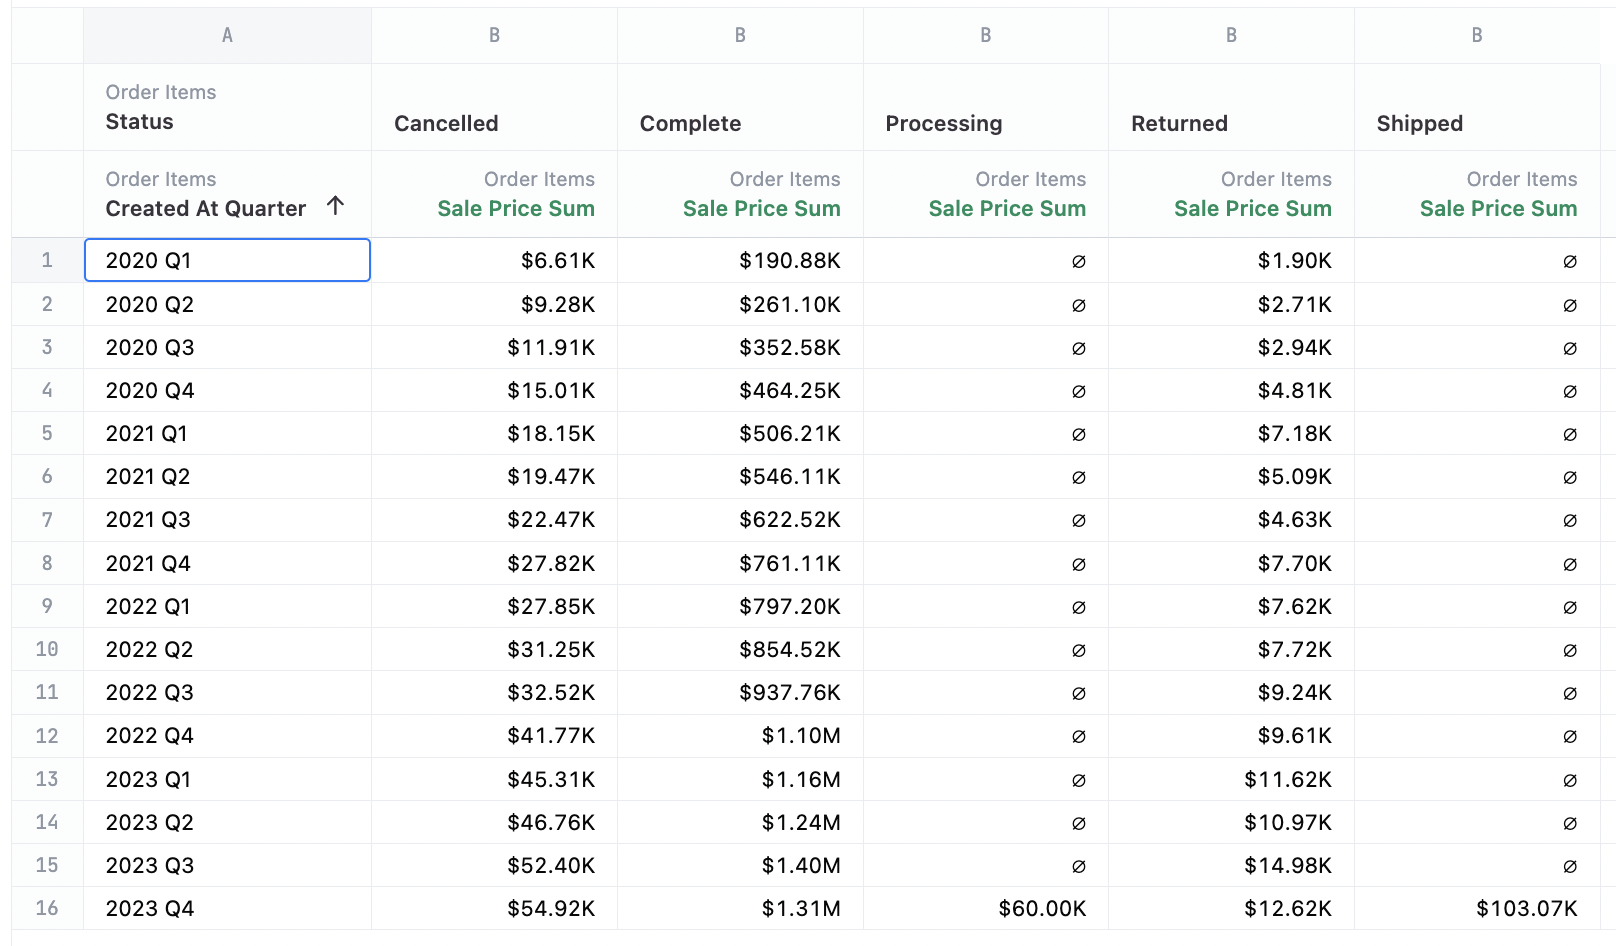1616x946 pixels.
Task: Click the ascending sort arrow beside Created At Quarter
Action: point(335,206)
